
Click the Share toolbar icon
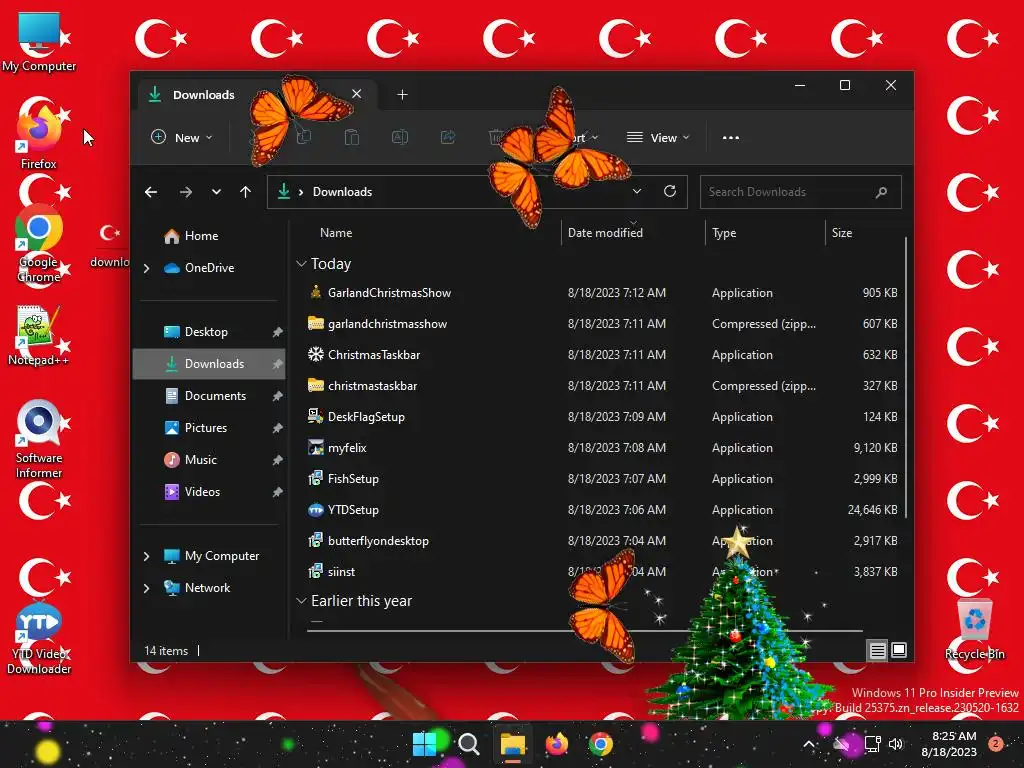tap(448, 137)
